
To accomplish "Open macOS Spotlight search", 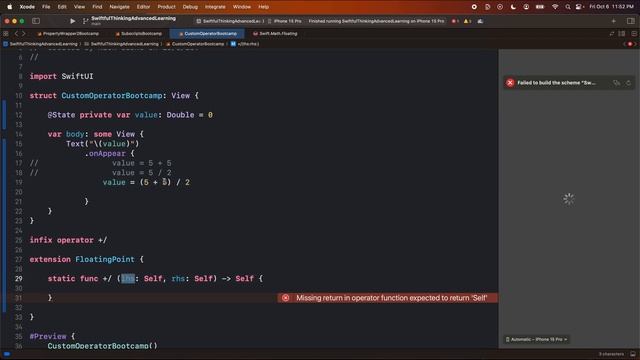I will click(x=568, y=7).
